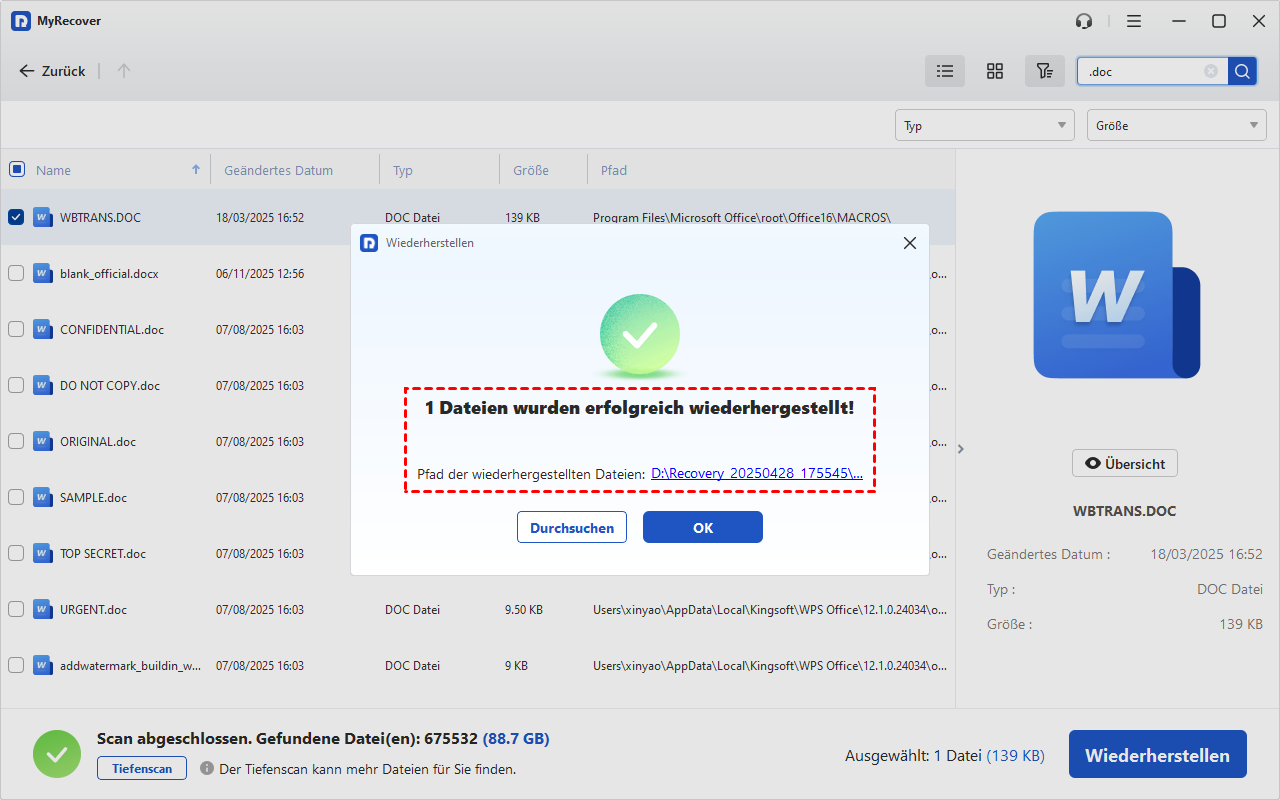
Task: Sort by Geändertes Datum column
Action: (279, 170)
